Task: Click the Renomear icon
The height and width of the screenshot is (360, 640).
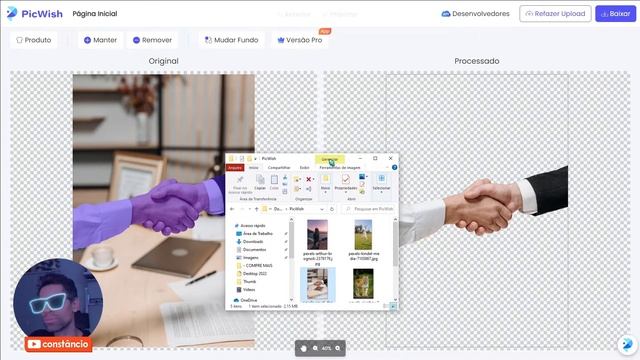Action: 309,189
